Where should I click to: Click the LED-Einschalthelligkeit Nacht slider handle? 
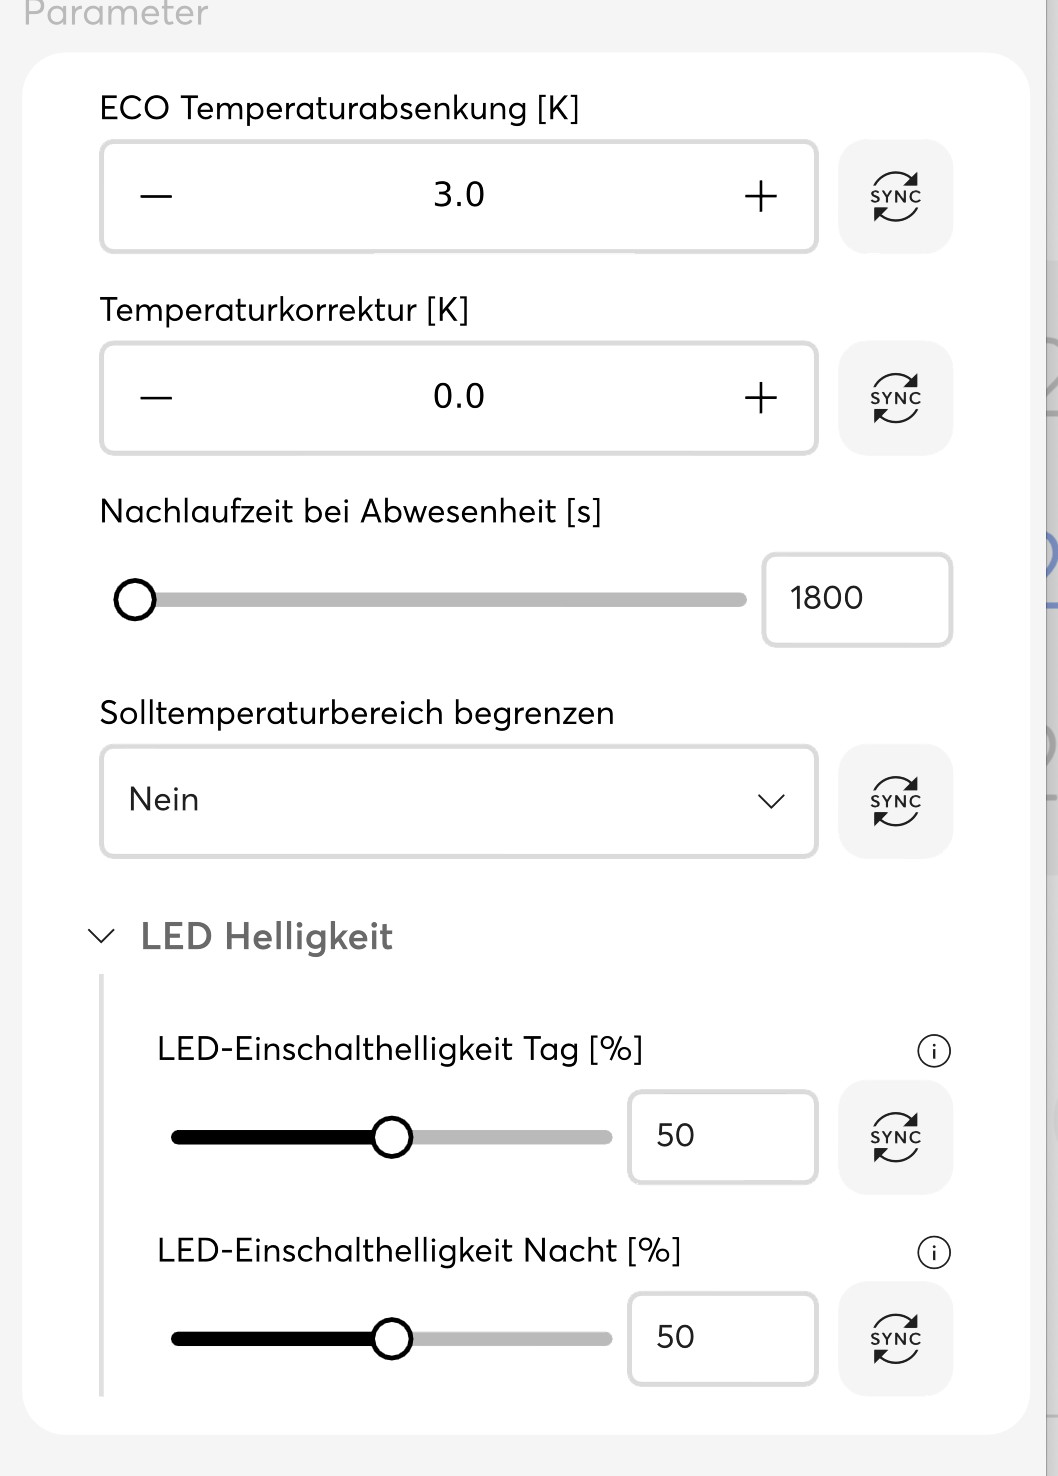pyautogui.click(x=391, y=1339)
